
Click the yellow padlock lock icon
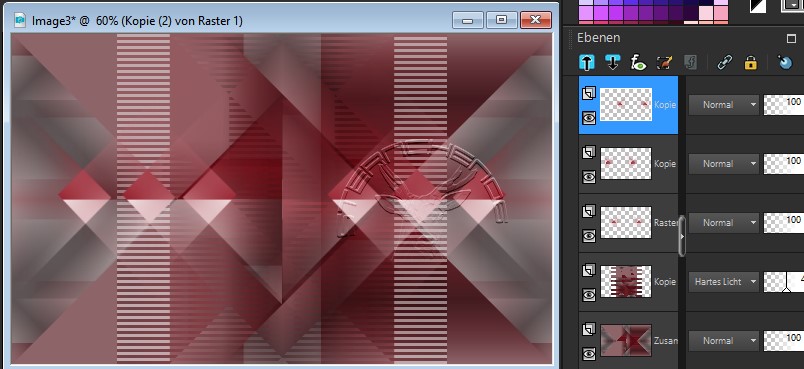click(x=751, y=63)
